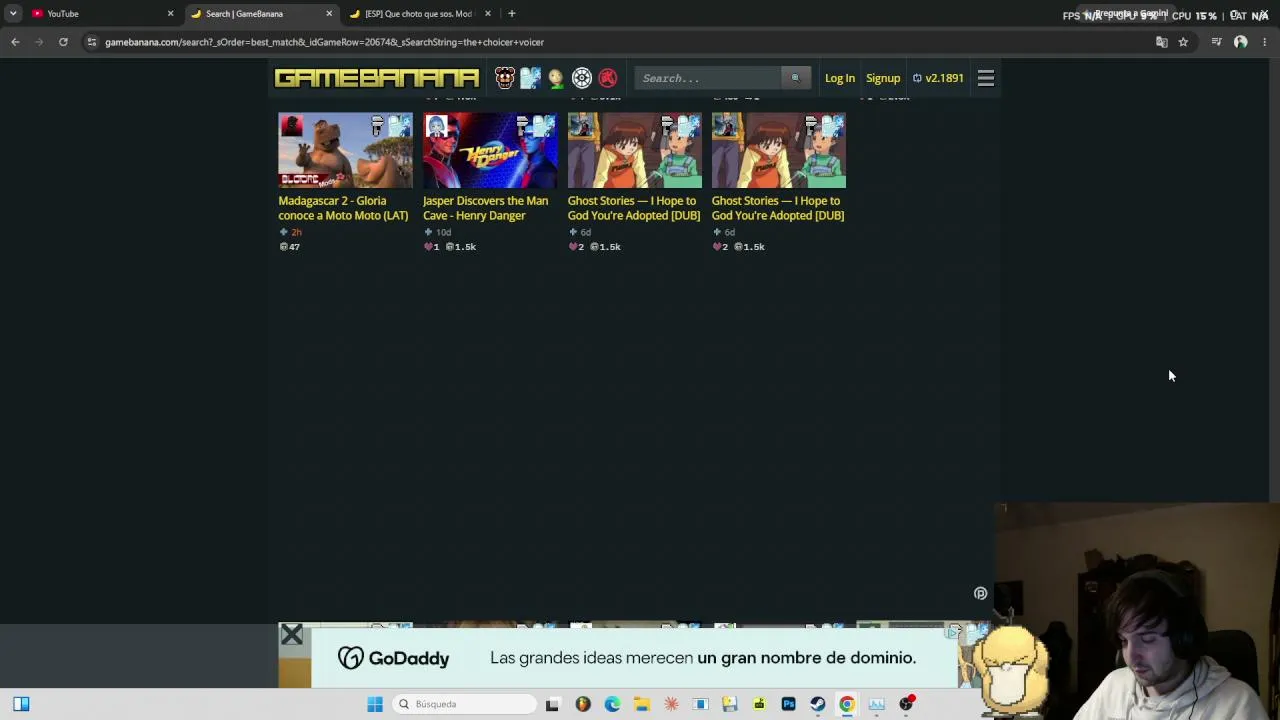Expand the tab search dropdown
The width and height of the screenshot is (1280, 720).
tap(13, 14)
